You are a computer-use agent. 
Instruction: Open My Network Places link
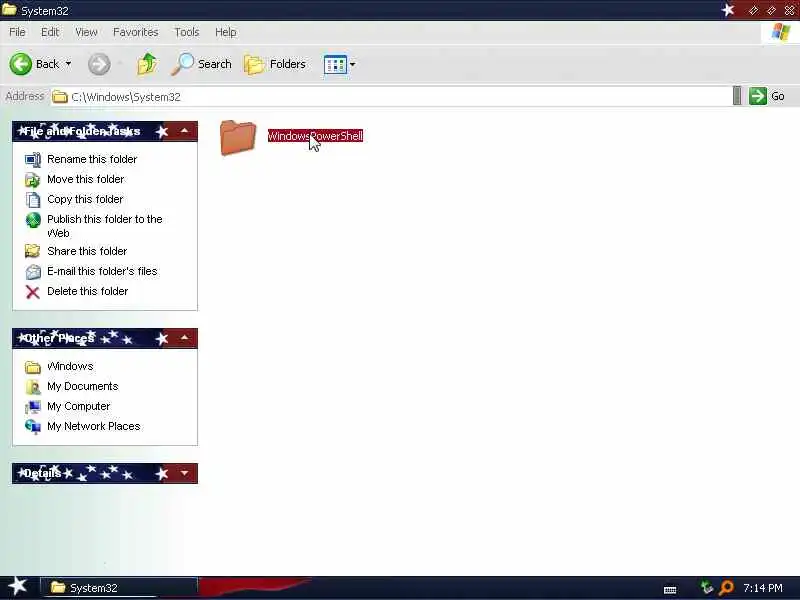[x=94, y=426]
